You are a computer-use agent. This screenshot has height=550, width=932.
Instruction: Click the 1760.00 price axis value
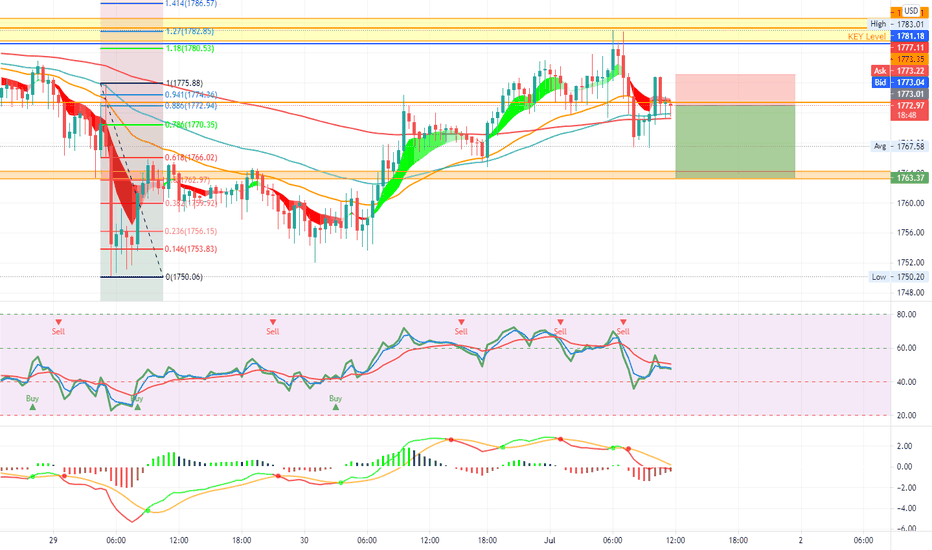pyautogui.click(x=911, y=203)
